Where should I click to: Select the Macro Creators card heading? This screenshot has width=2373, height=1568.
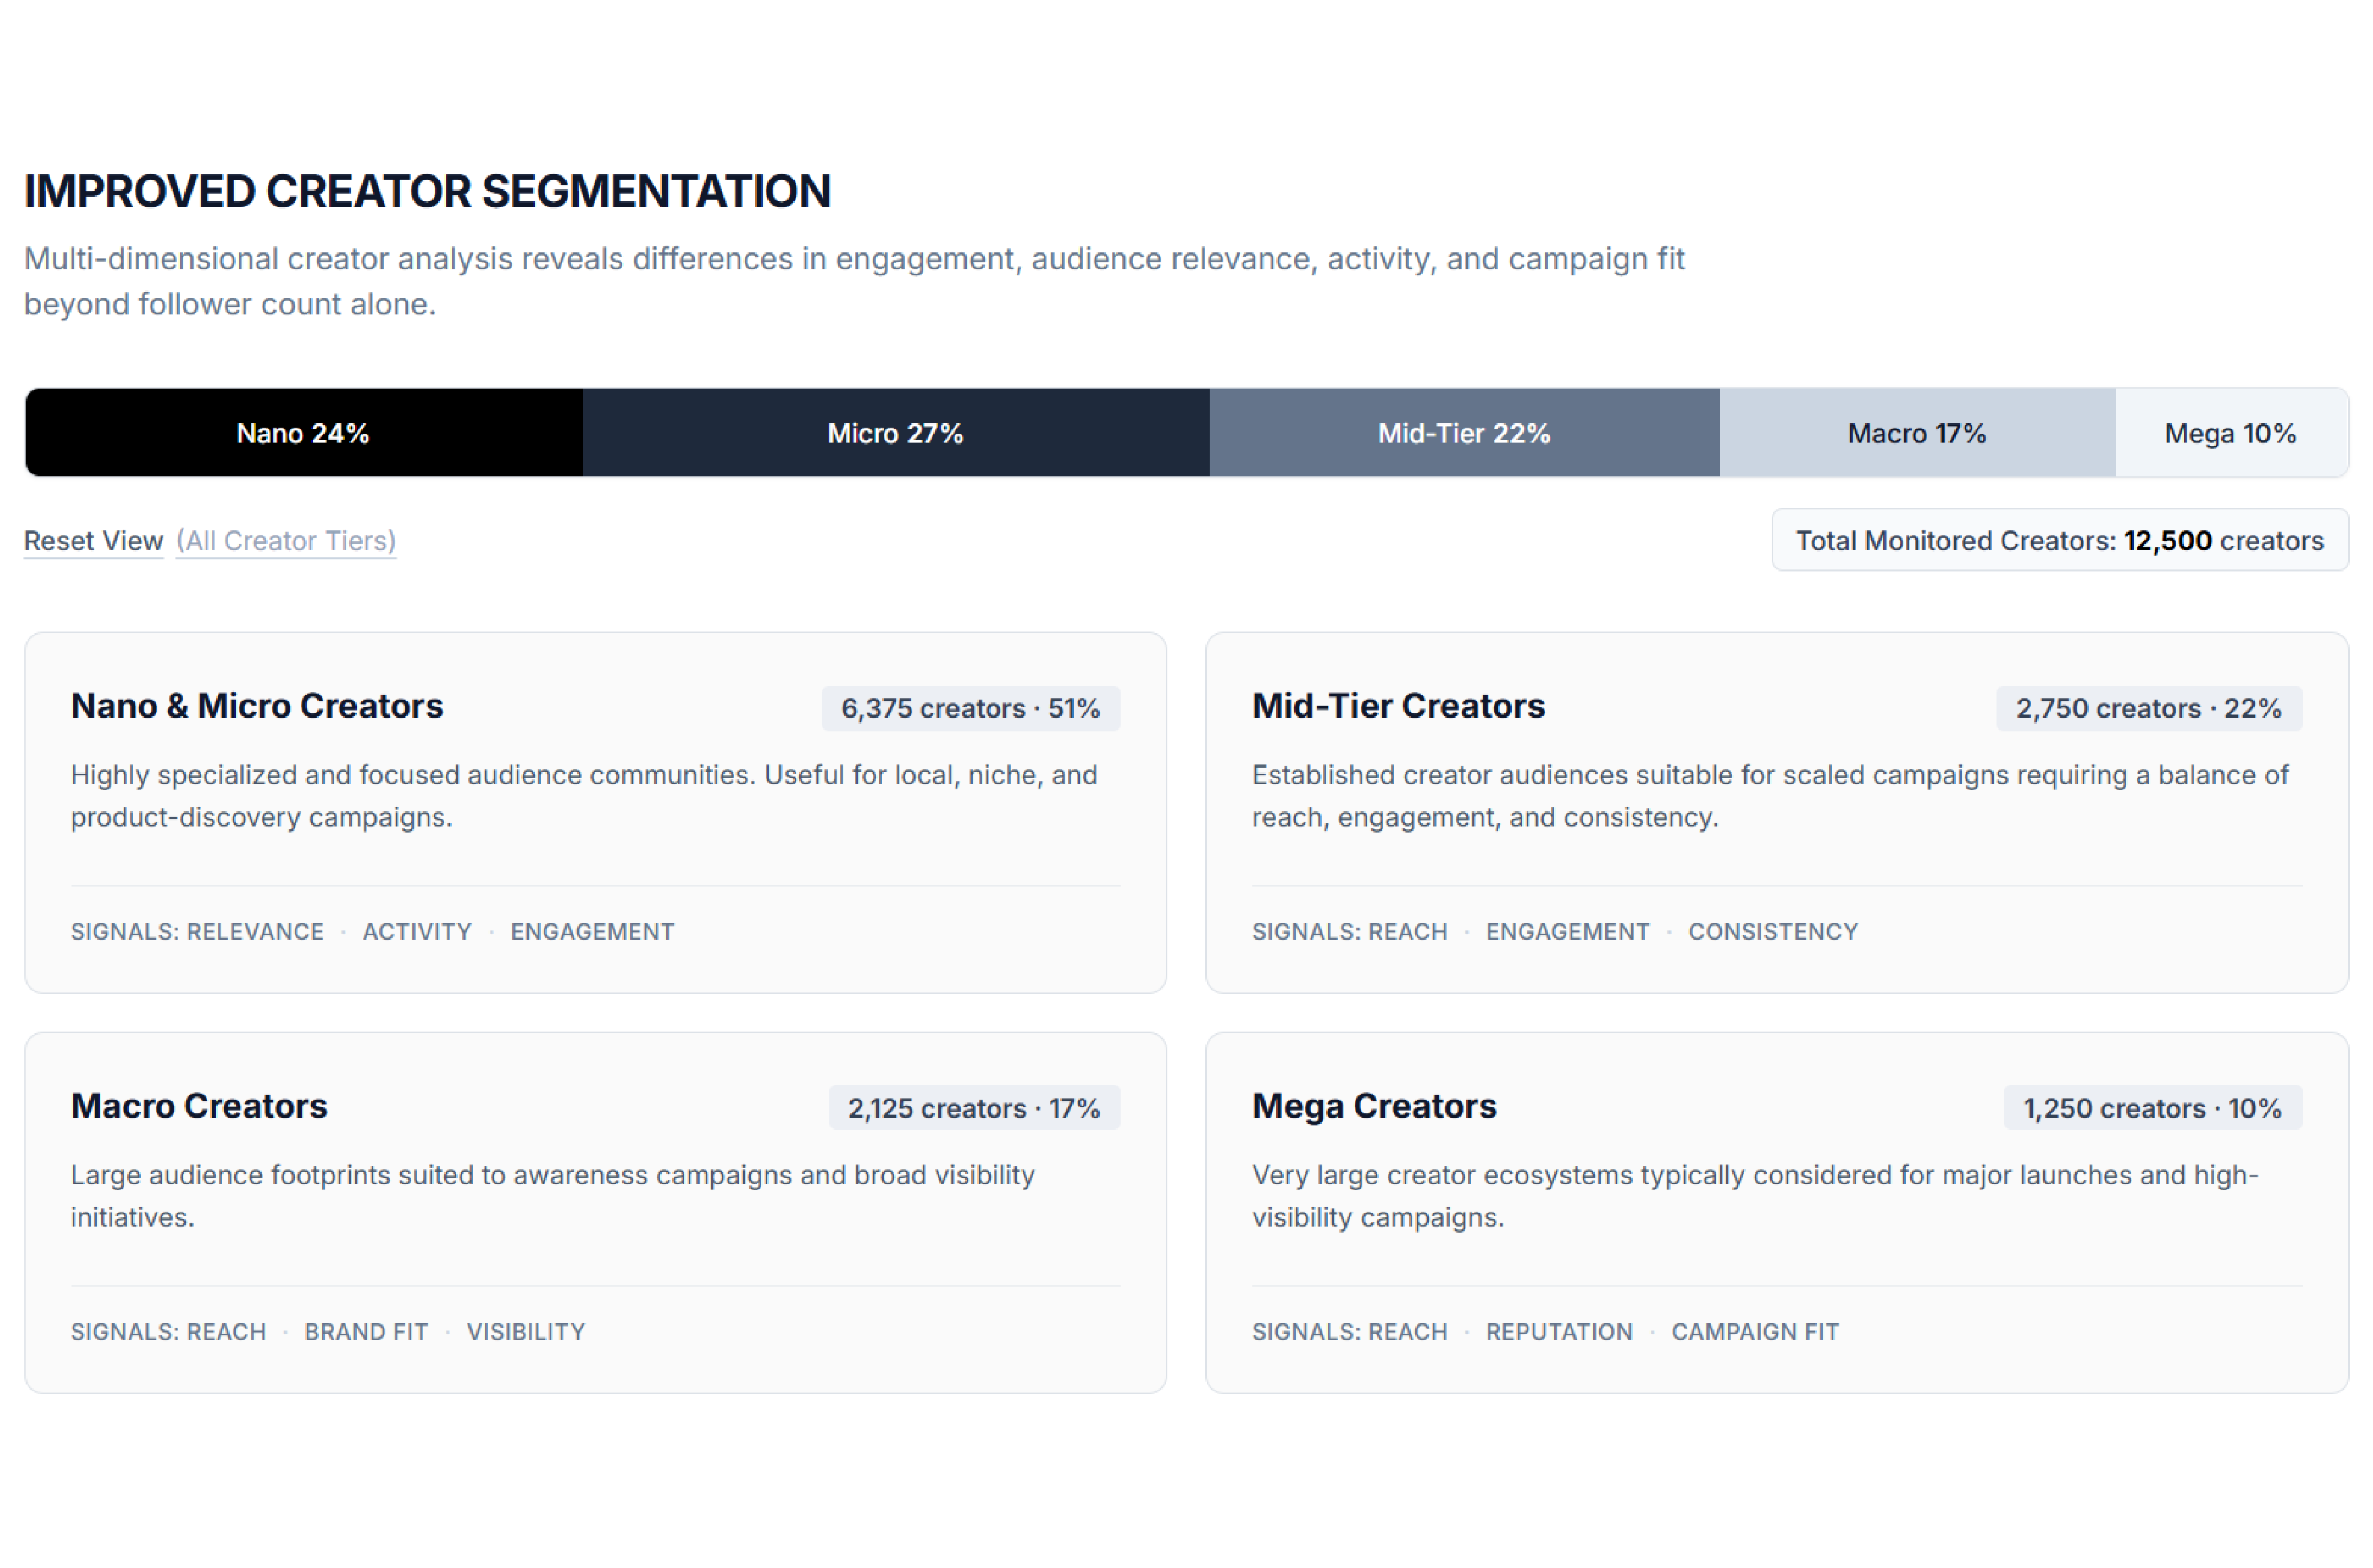coord(199,1106)
